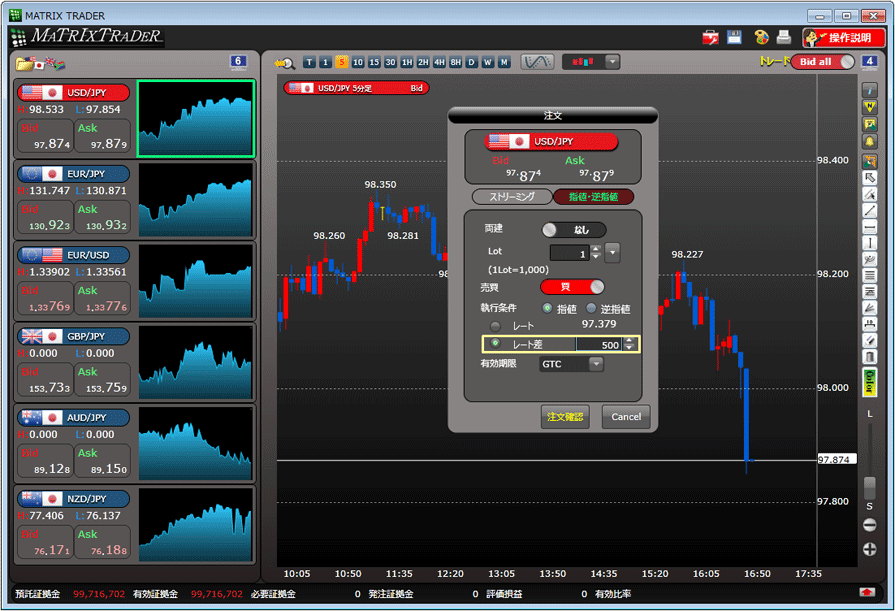
Task: Select the arrow cursor drawing tool
Action: [x=869, y=178]
